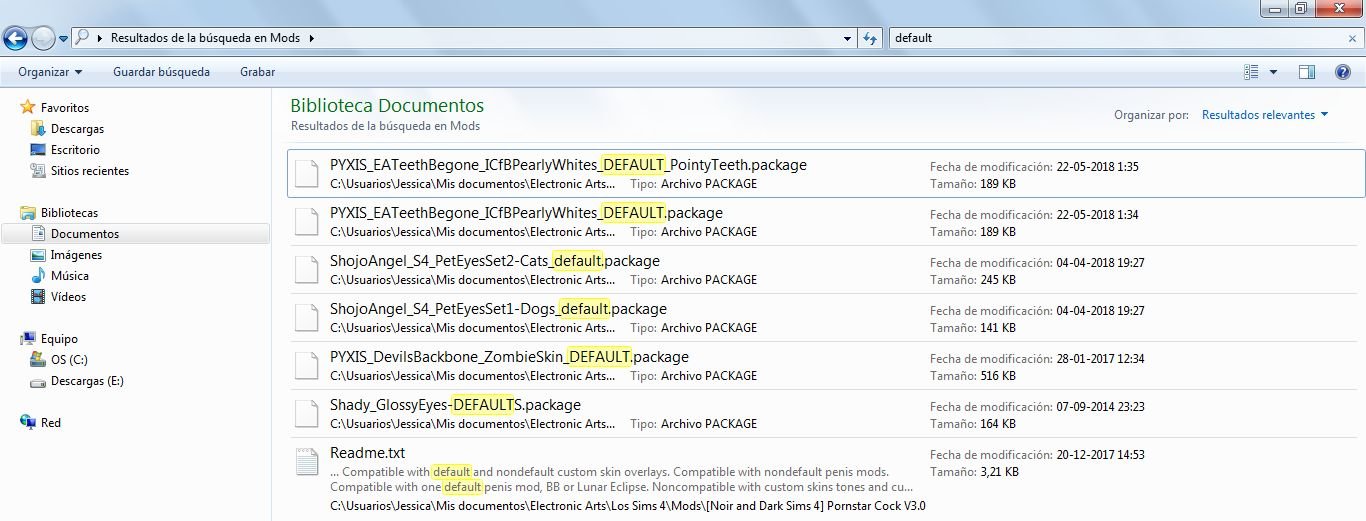Click the Red network icon
This screenshot has width=1366, height=521.
[x=28, y=423]
